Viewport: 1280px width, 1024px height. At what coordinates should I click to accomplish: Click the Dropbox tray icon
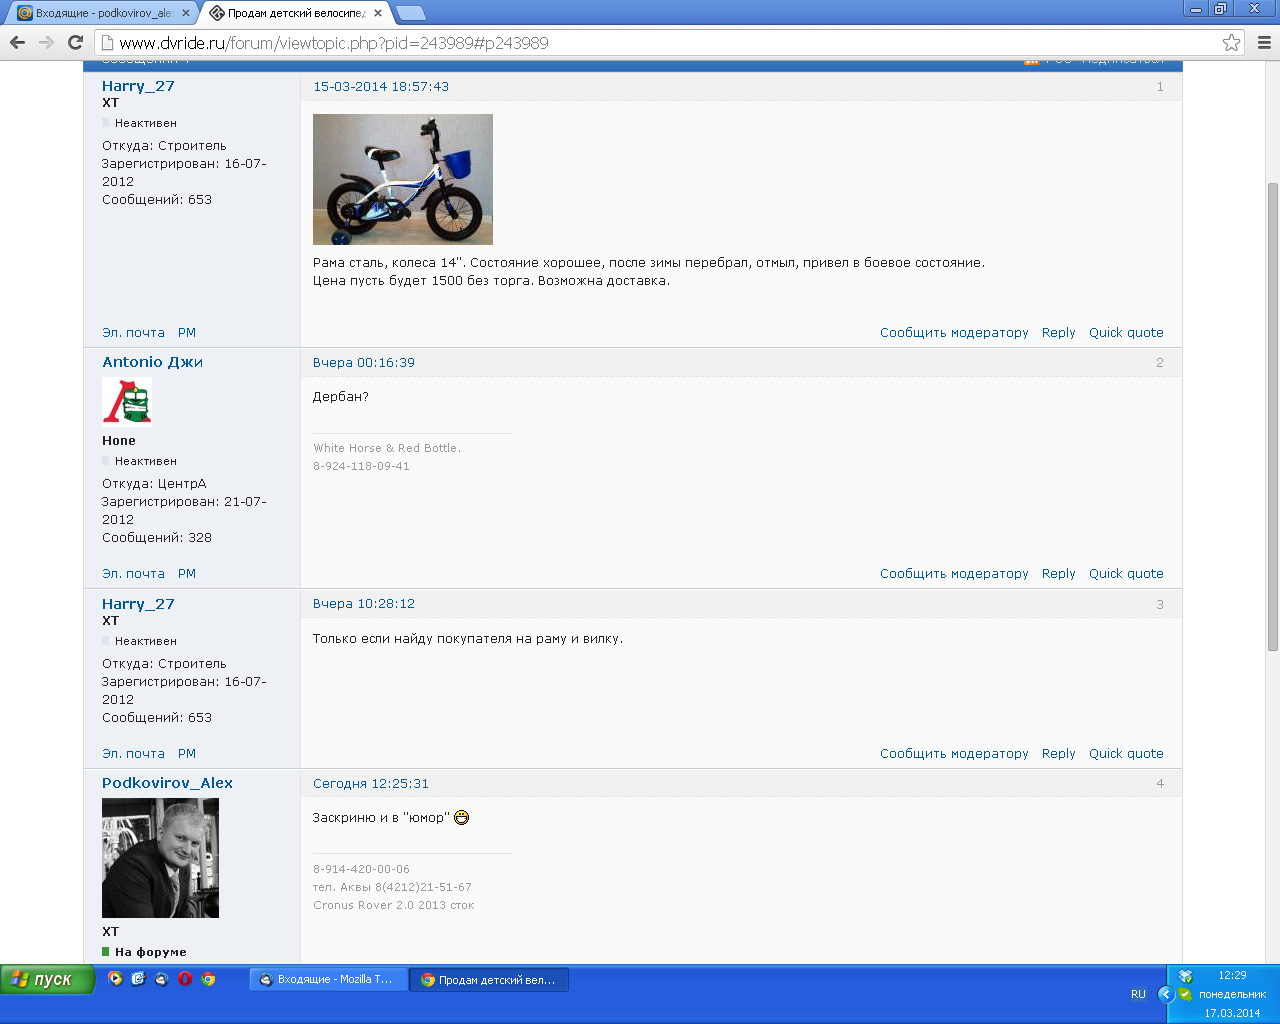click(x=1185, y=976)
